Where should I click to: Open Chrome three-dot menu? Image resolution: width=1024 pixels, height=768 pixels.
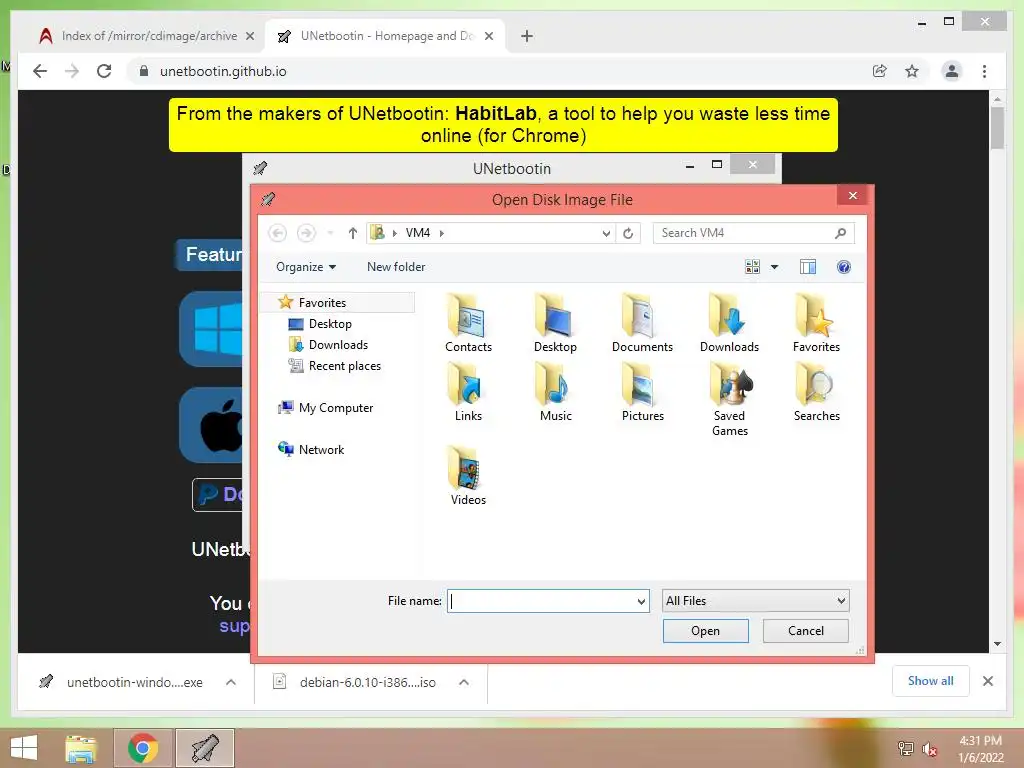pyautogui.click(x=984, y=71)
